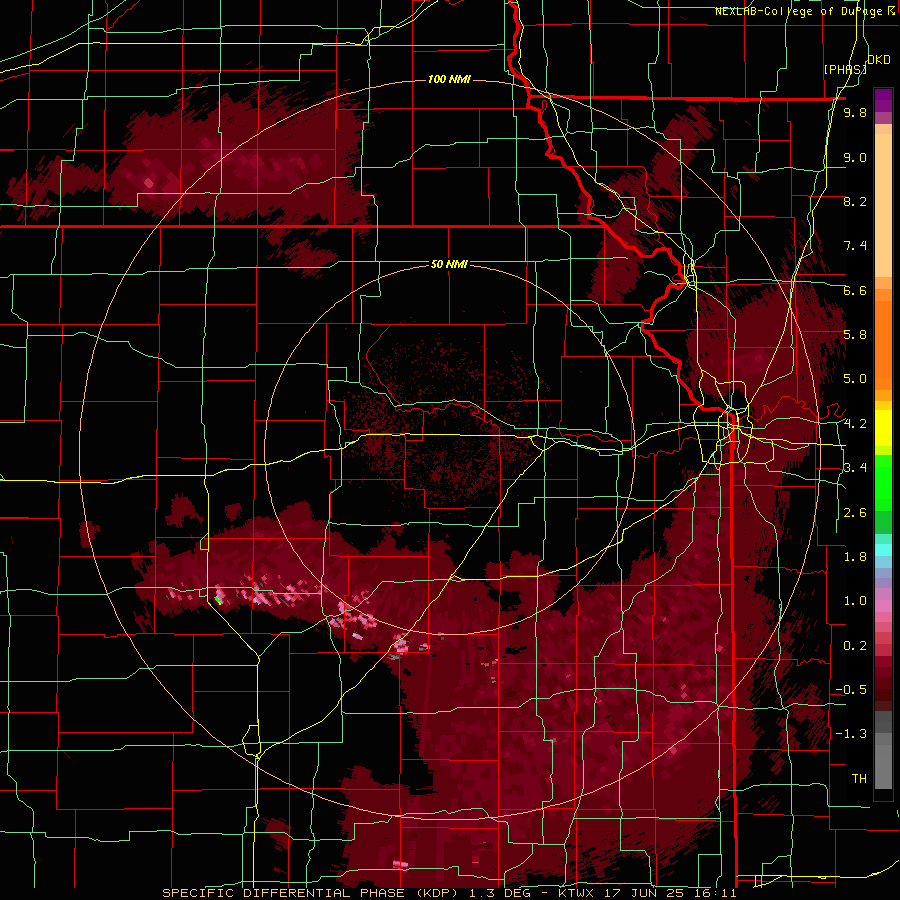This screenshot has width=900, height=900.
Task: Click the TH threshold label on scale
Action: [859, 779]
